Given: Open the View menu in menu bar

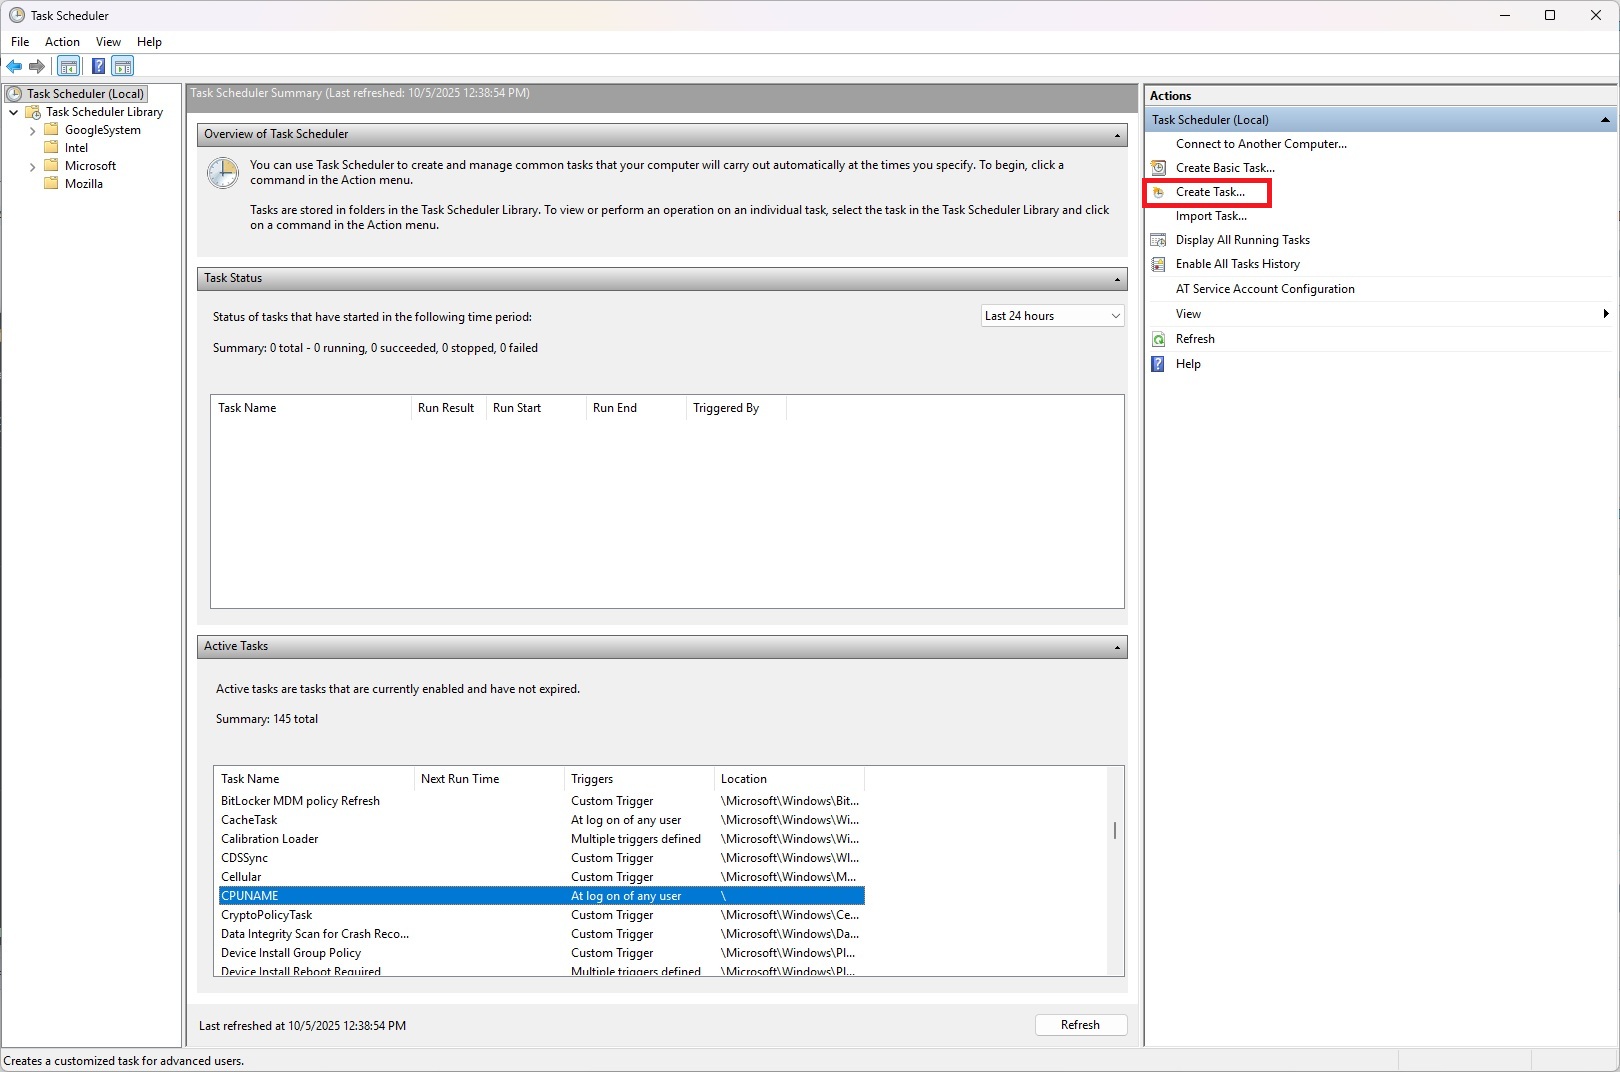Looking at the screenshot, I should coord(108,42).
